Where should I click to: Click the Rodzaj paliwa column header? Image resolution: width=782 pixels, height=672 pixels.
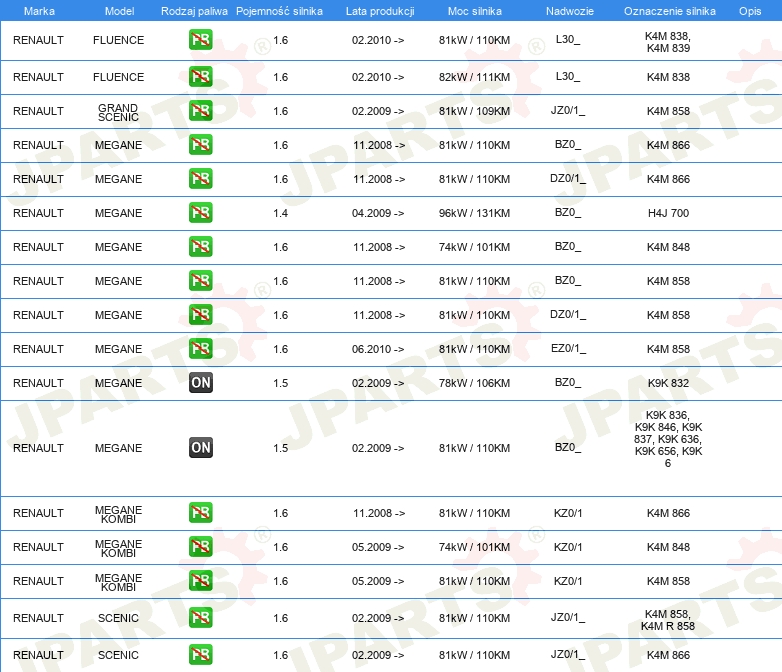pos(194,11)
